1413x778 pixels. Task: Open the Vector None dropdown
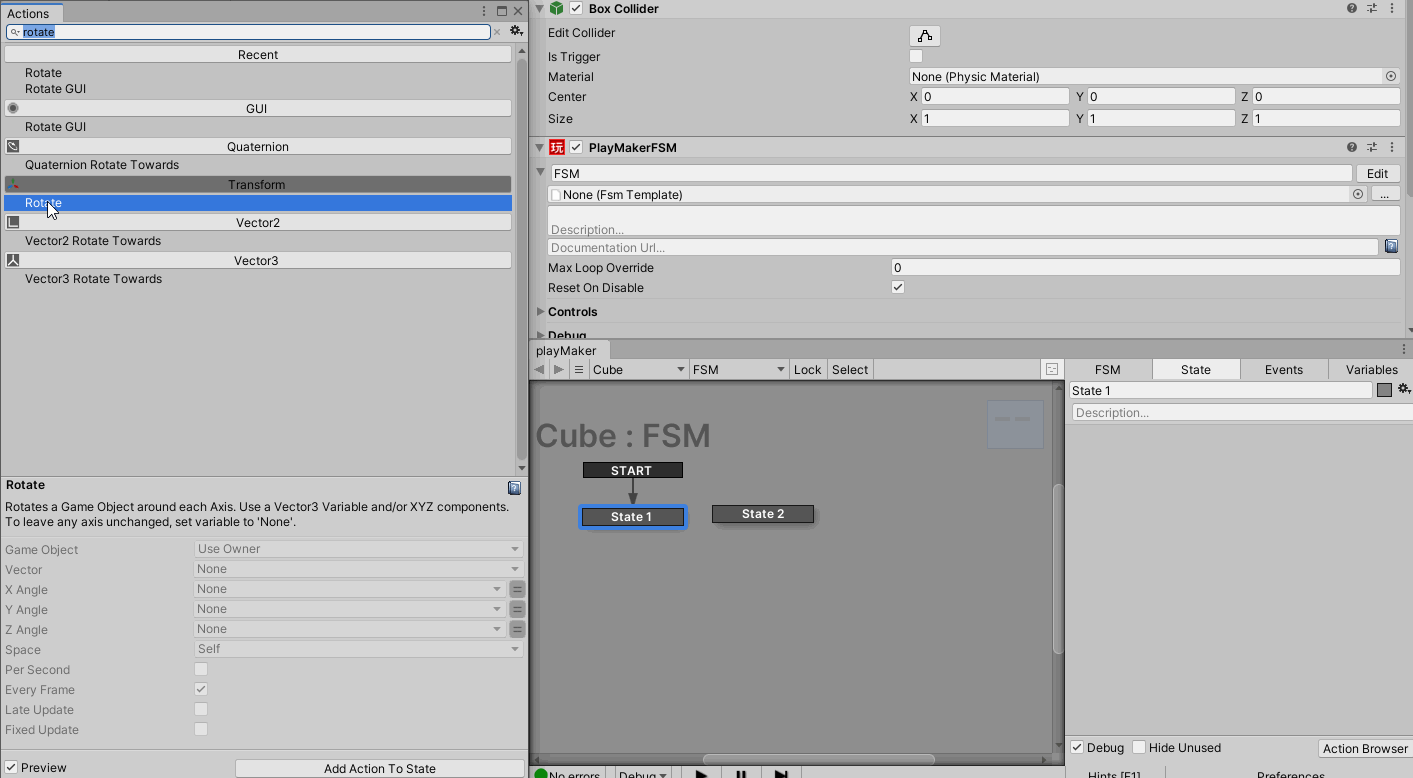pyautogui.click(x=358, y=569)
